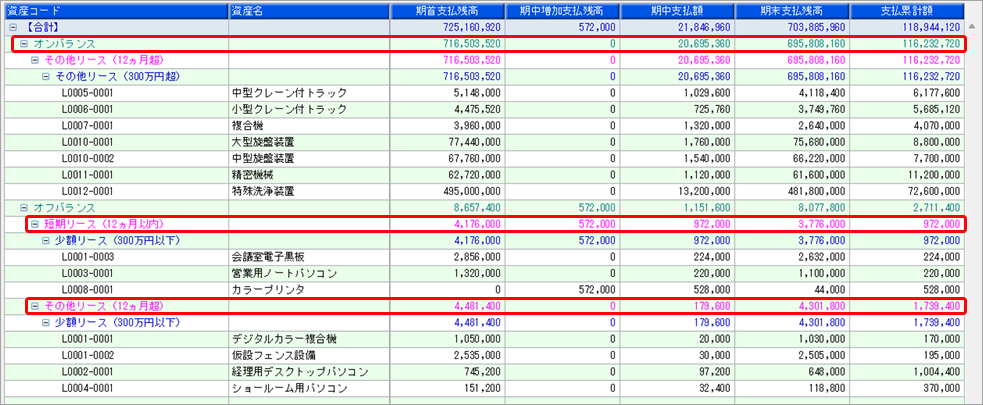This screenshot has height=405, width=983.
Task: Click asset name 経理用デスクトップパソコン
Action: click(x=300, y=372)
